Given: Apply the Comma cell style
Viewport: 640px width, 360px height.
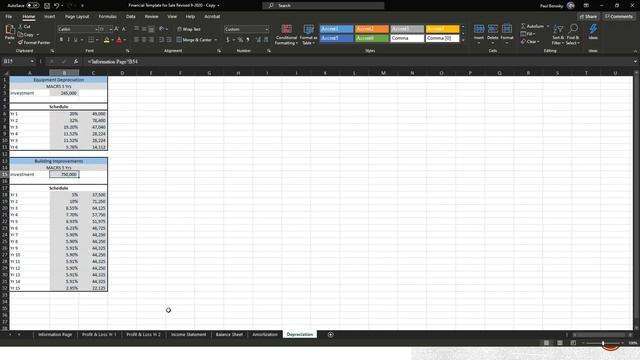Looking at the screenshot, I should click(407, 38).
